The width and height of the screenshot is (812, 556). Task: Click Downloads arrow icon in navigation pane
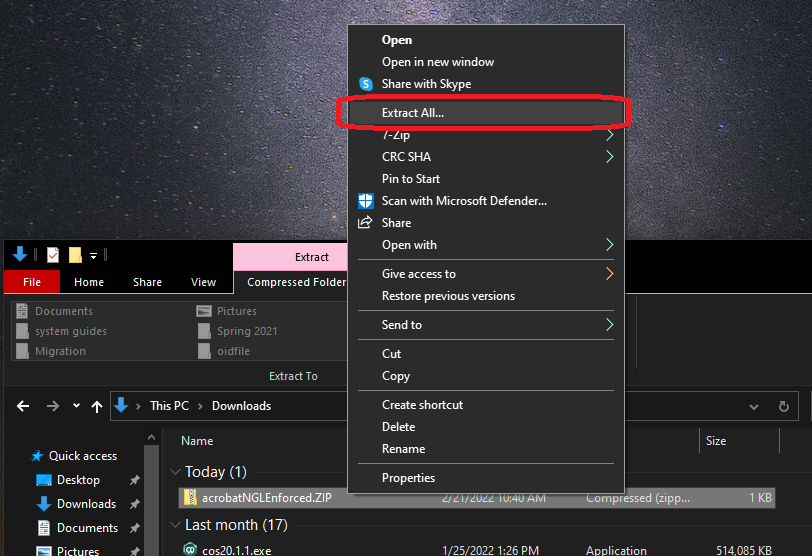(x=44, y=504)
